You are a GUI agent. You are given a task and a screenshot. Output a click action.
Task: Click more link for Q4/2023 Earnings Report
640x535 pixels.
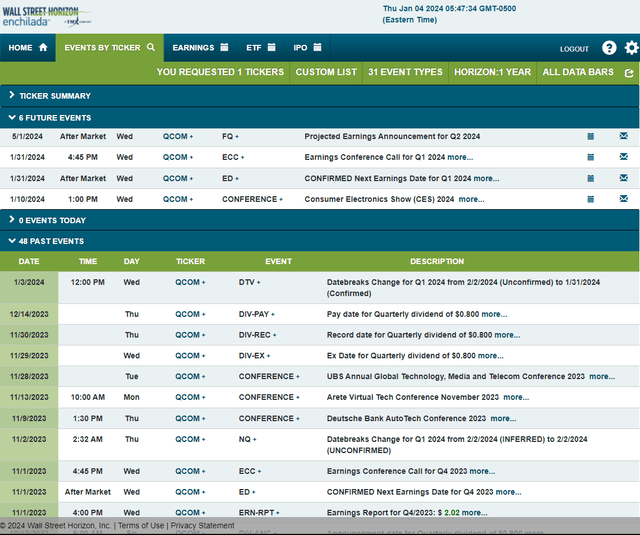(x=475, y=513)
